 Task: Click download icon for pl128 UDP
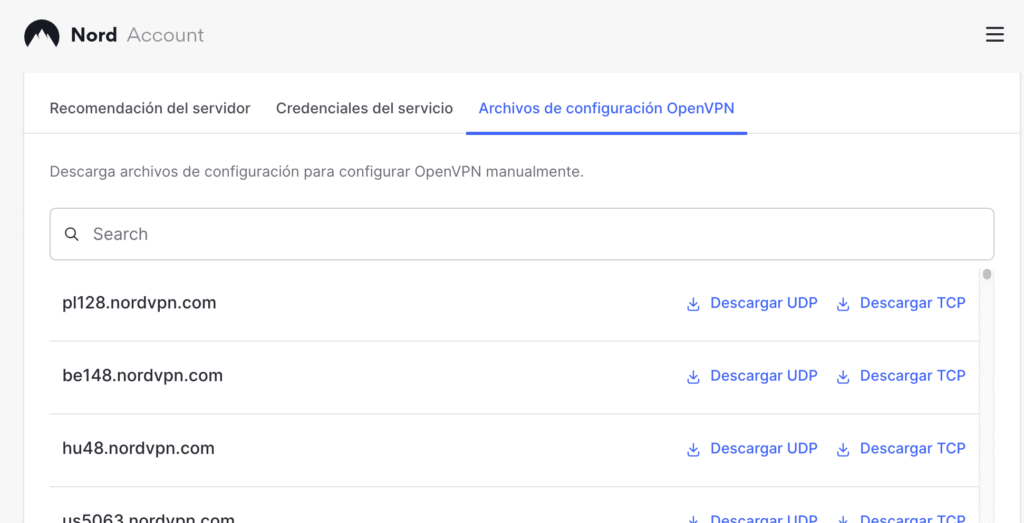[x=693, y=304]
